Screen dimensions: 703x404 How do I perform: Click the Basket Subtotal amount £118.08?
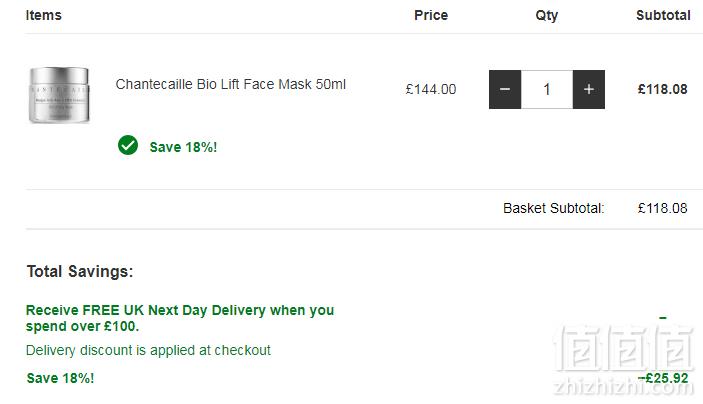pos(663,208)
